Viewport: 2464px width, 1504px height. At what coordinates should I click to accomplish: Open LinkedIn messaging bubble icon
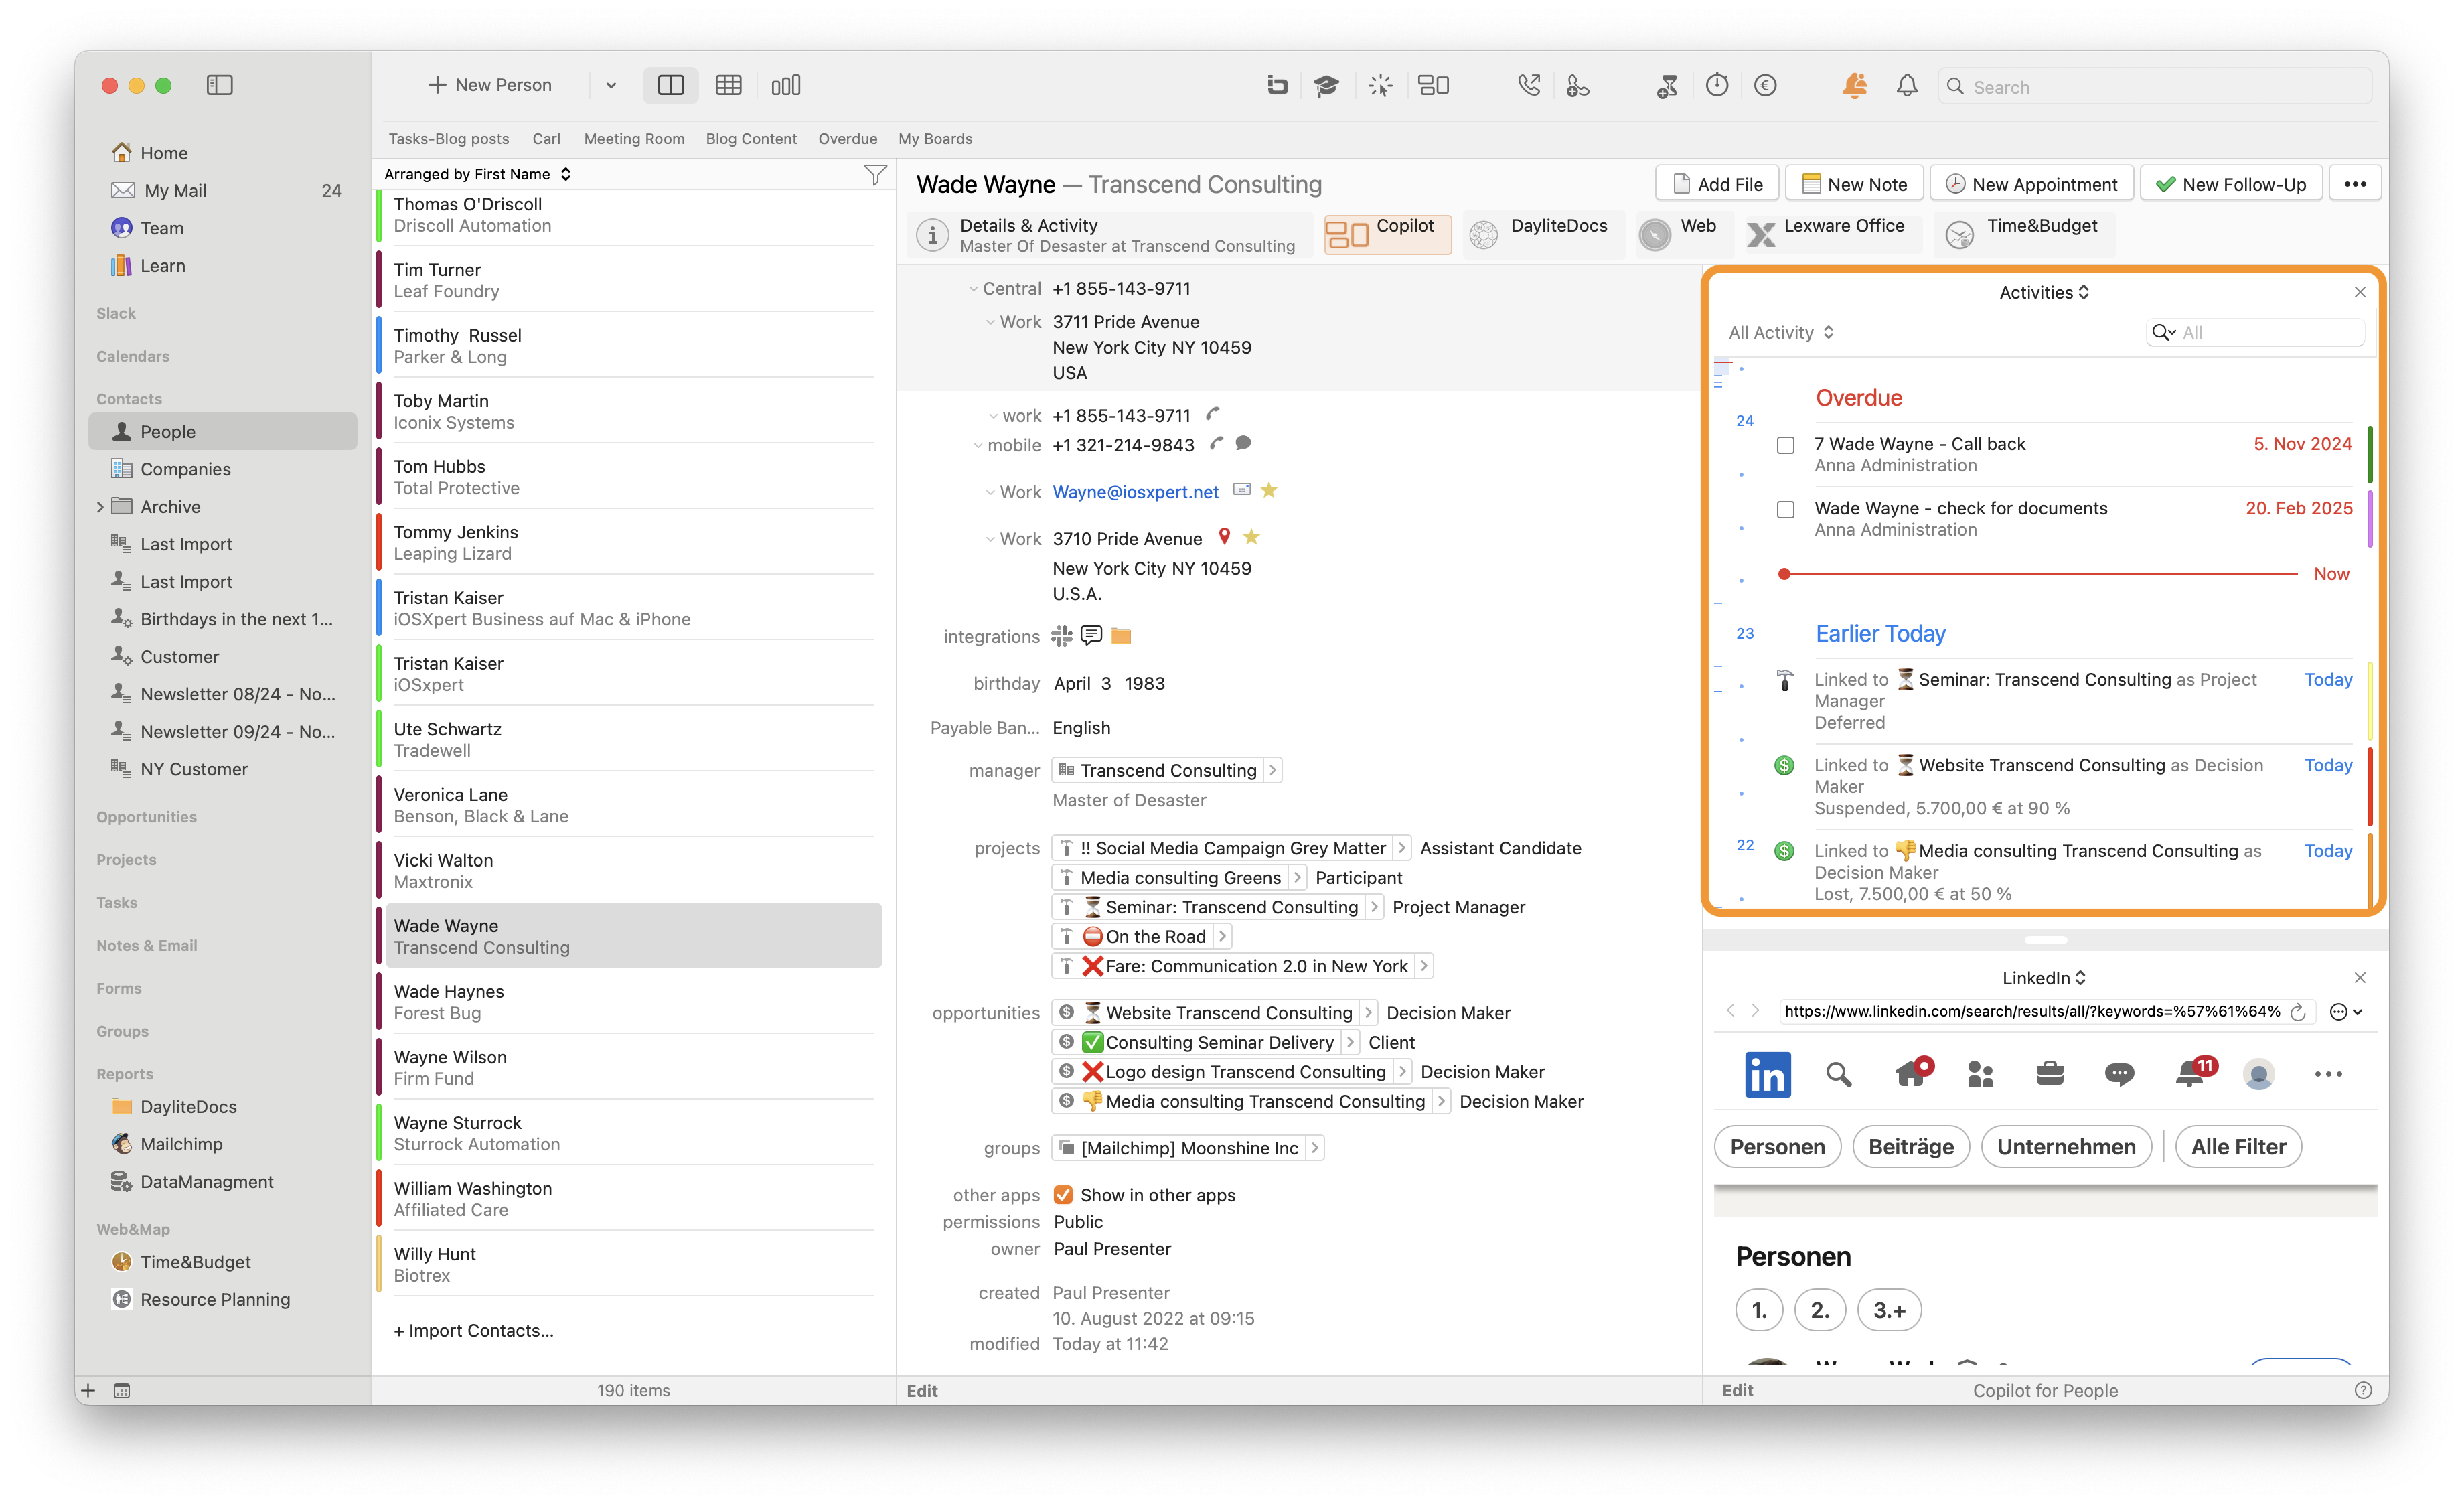pyautogui.click(x=2119, y=1074)
